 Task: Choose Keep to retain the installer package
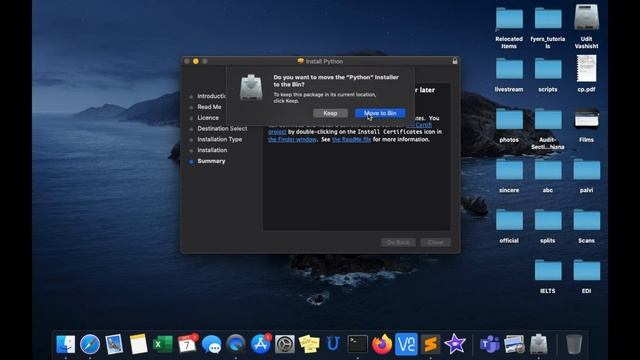(330, 113)
